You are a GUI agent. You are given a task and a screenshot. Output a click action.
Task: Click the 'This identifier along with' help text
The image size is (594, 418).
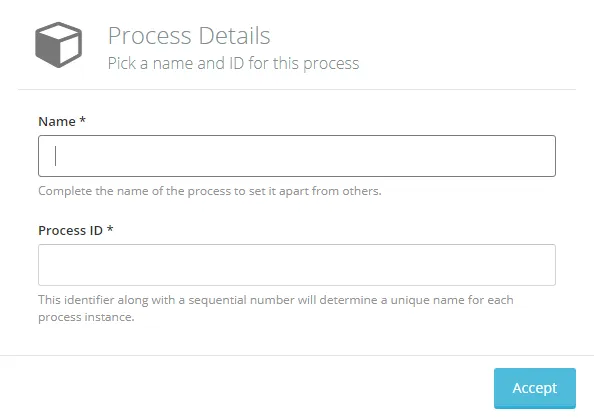[276, 300]
